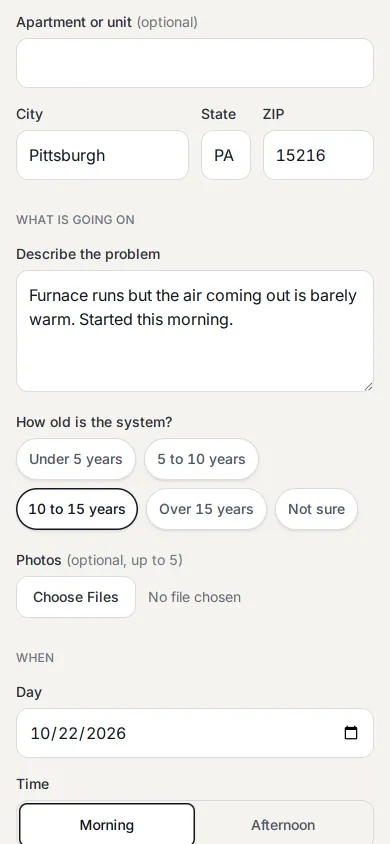Switch time slot to Afternoon
390x844 pixels.
(x=283, y=825)
